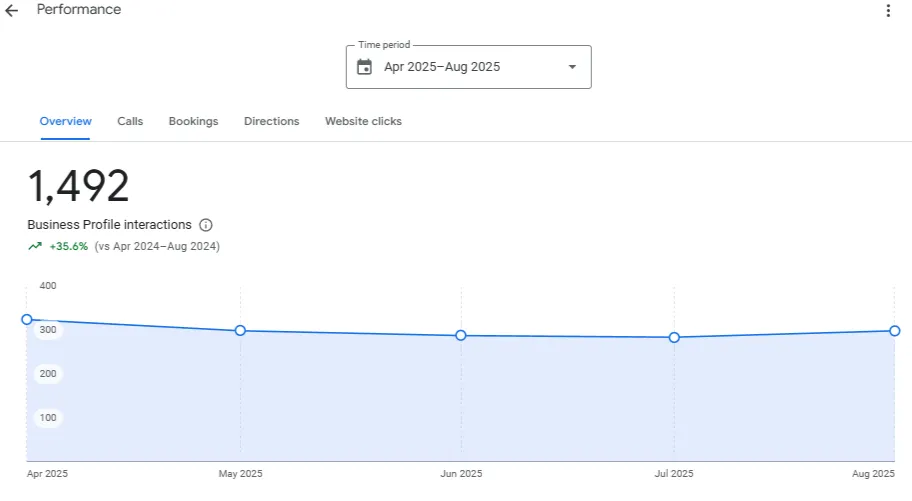Image resolution: width=912 pixels, height=501 pixels.
Task: Open the Calls tab
Action: (x=130, y=121)
